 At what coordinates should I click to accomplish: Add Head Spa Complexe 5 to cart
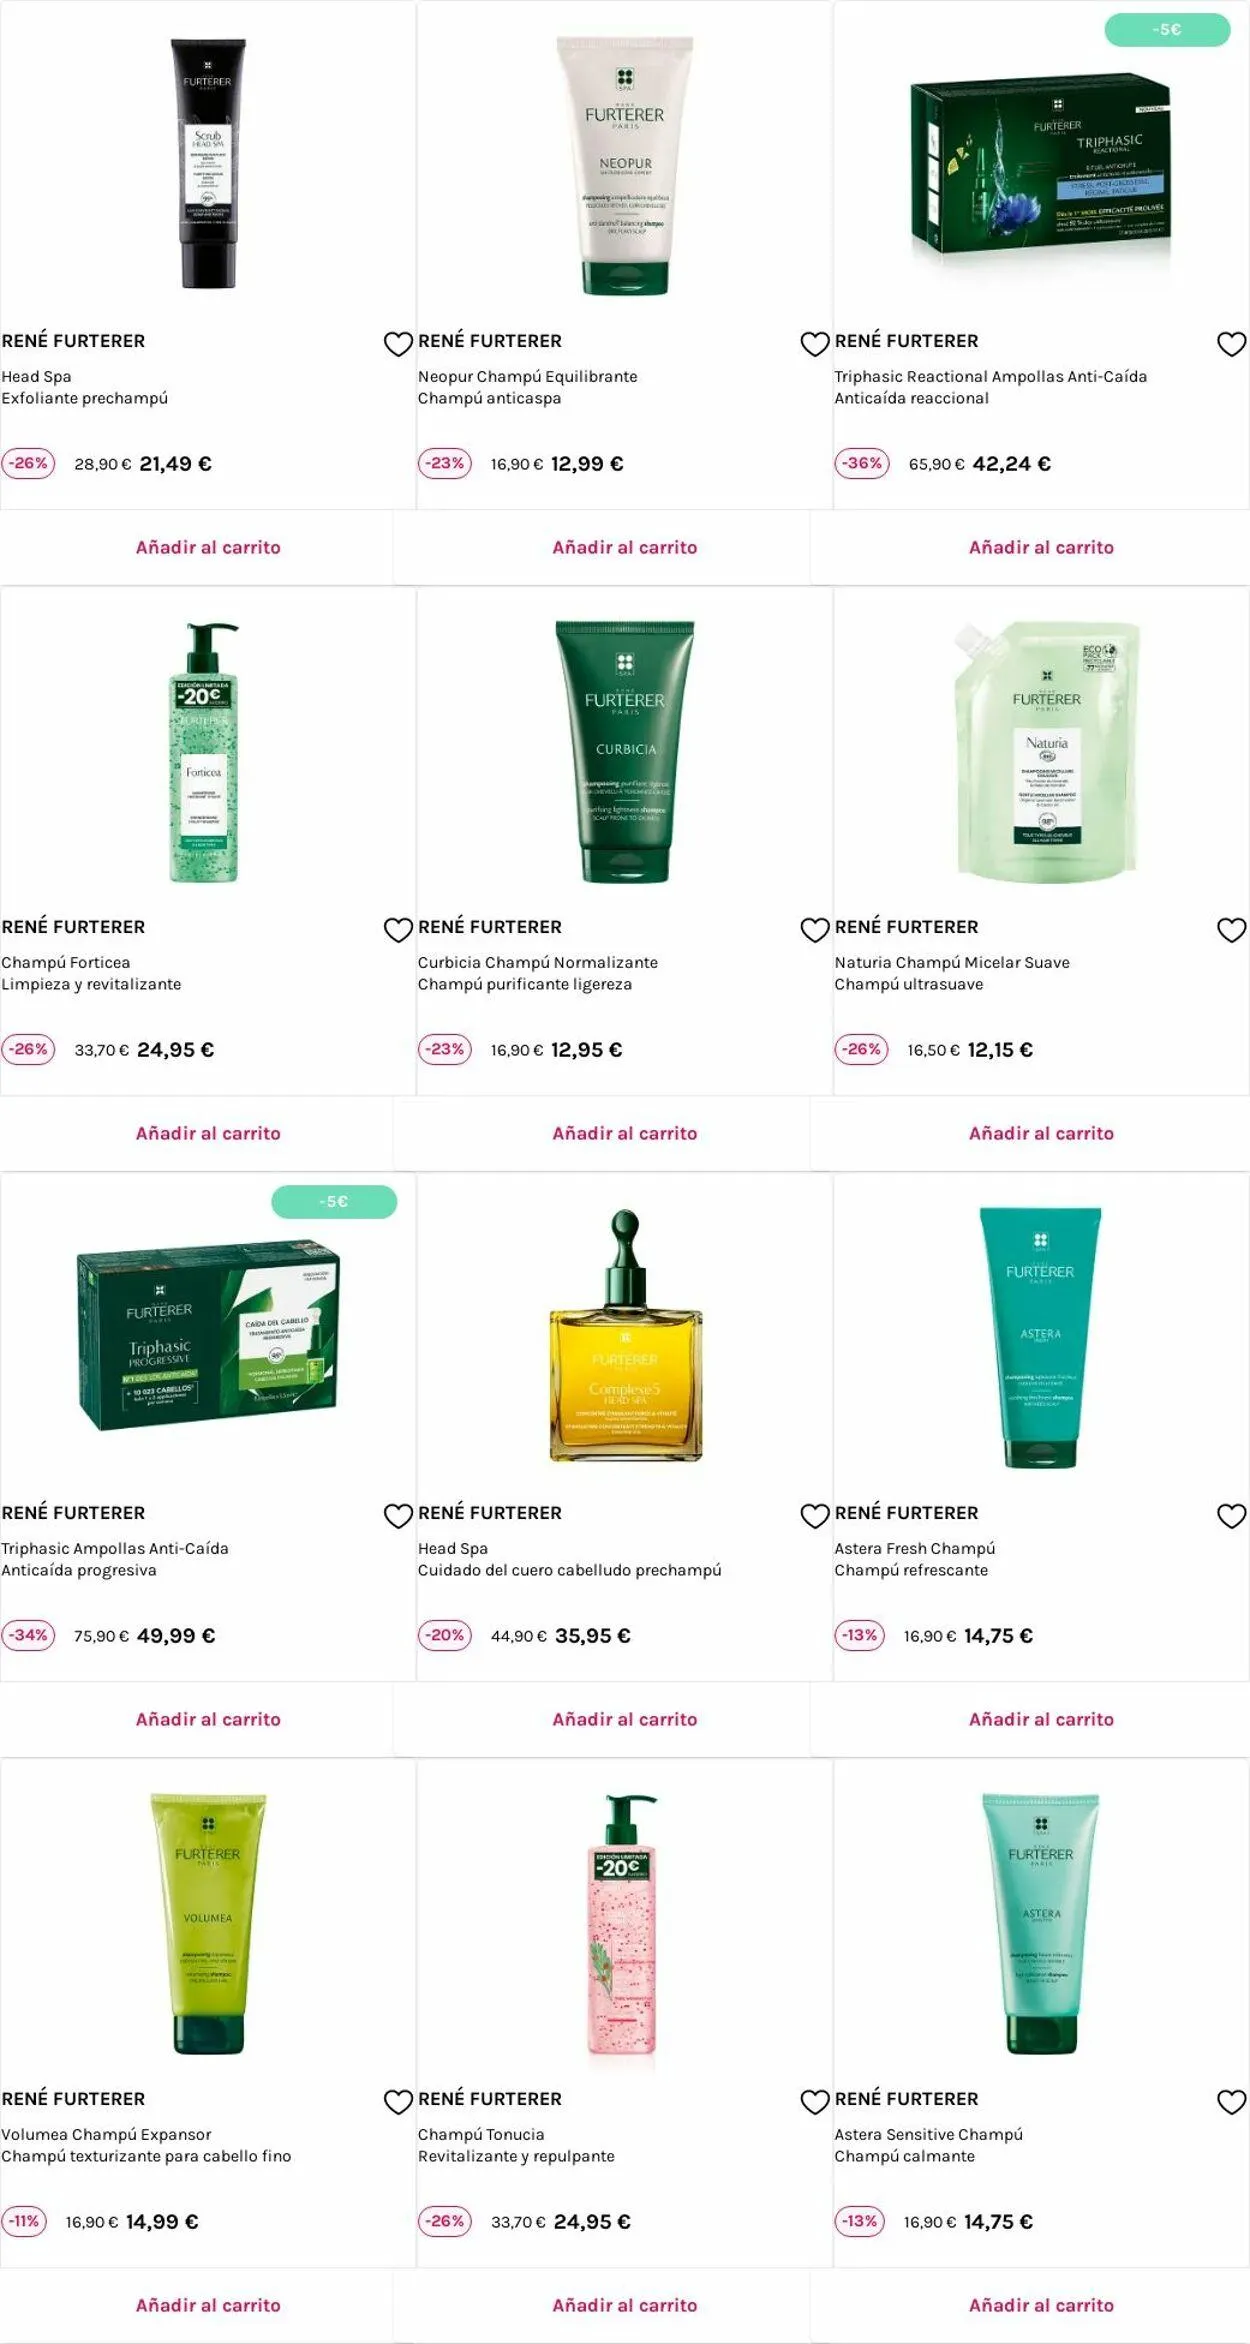coord(625,1719)
